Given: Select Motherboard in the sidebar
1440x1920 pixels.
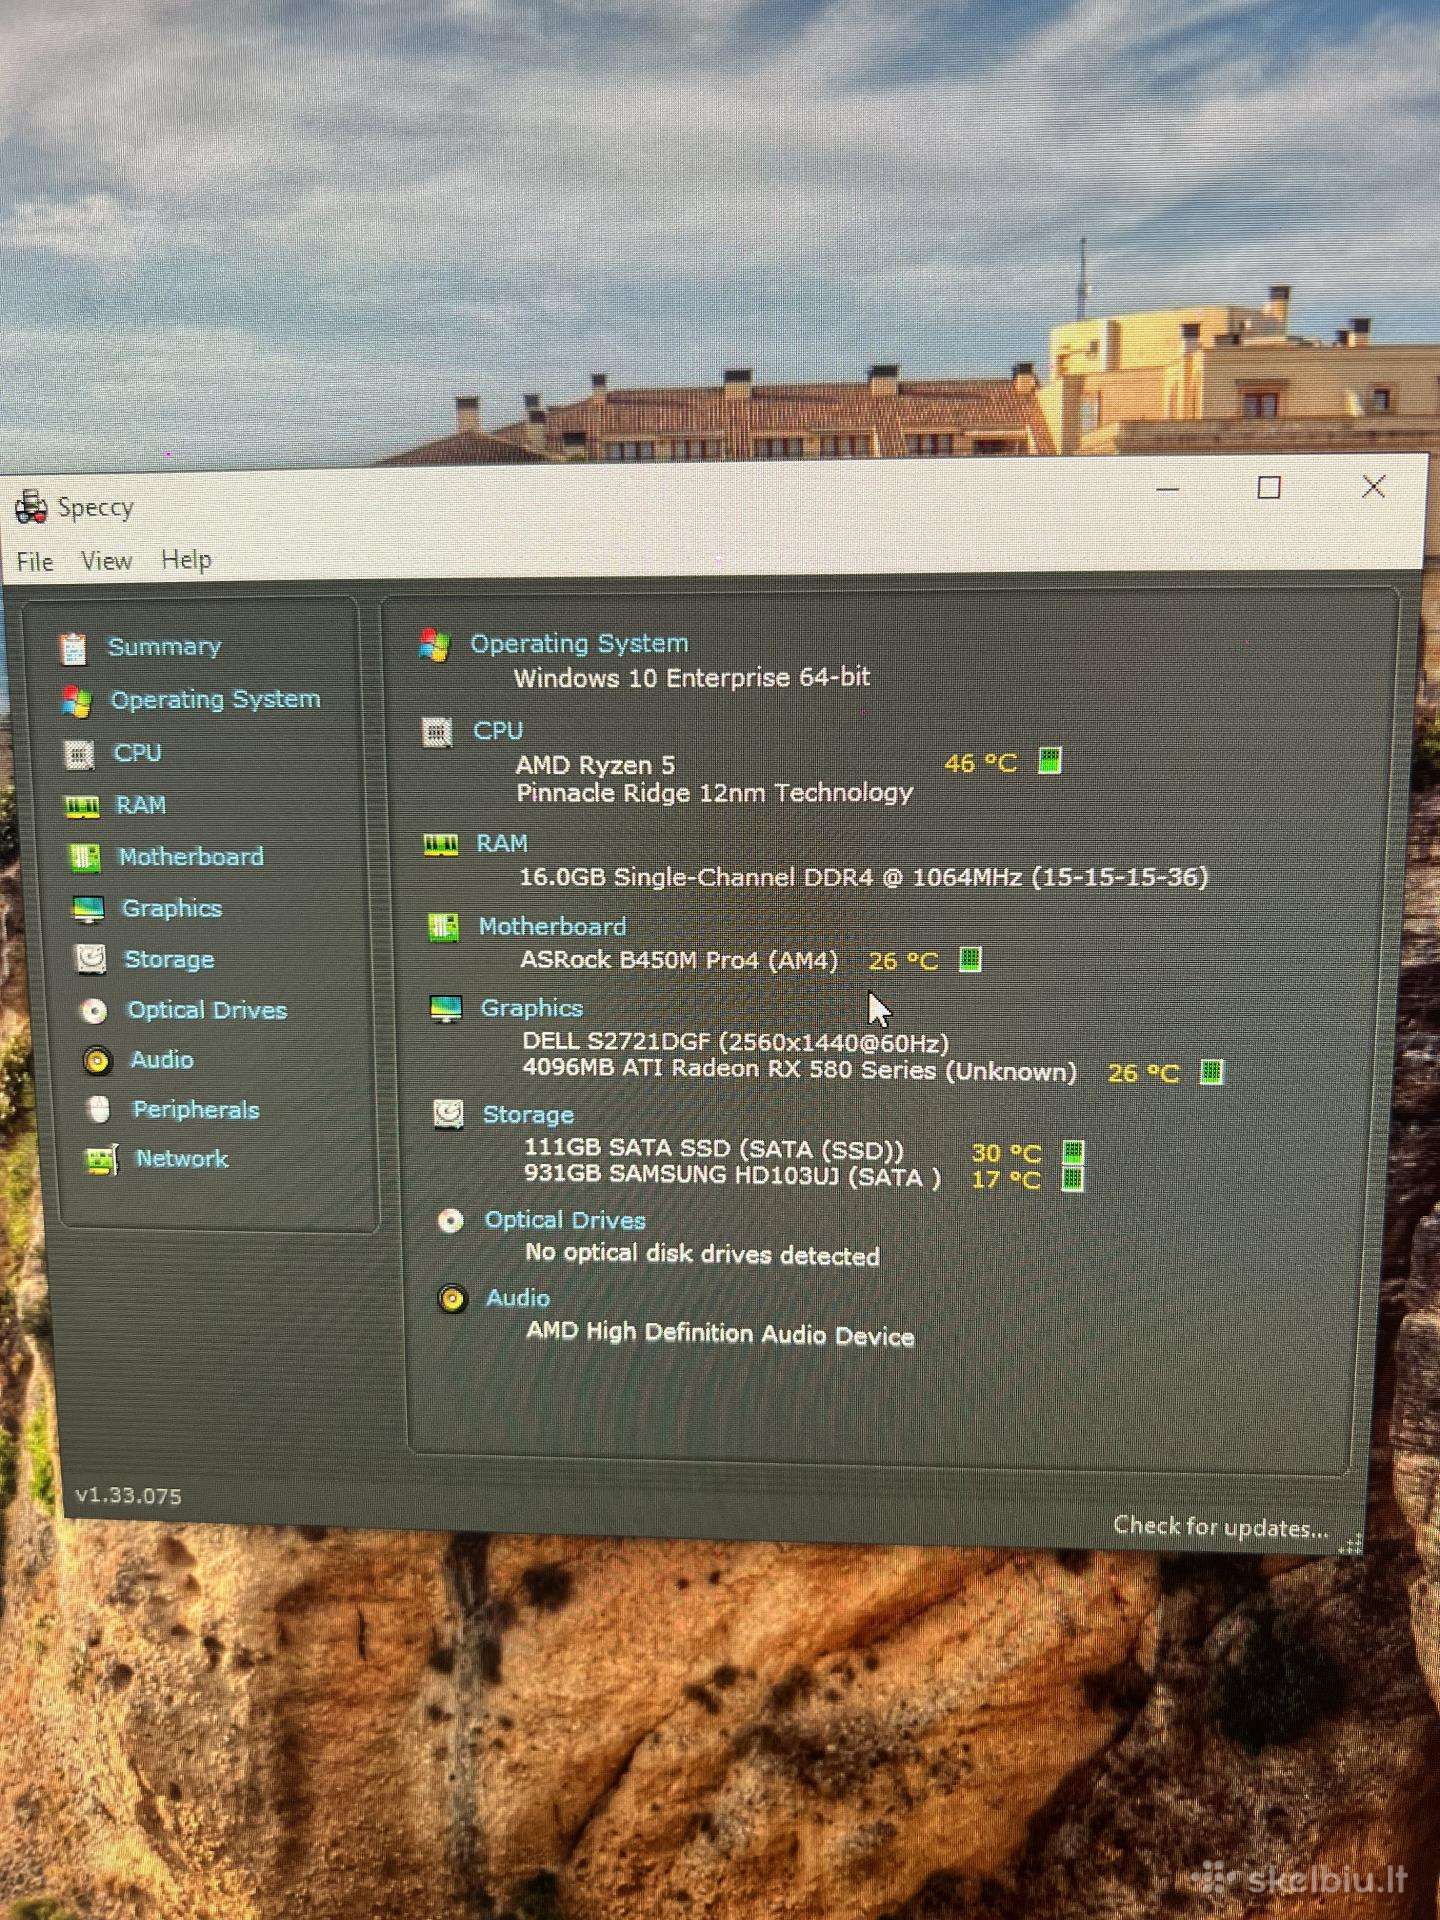Looking at the screenshot, I should pyautogui.click(x=191, y=857).
